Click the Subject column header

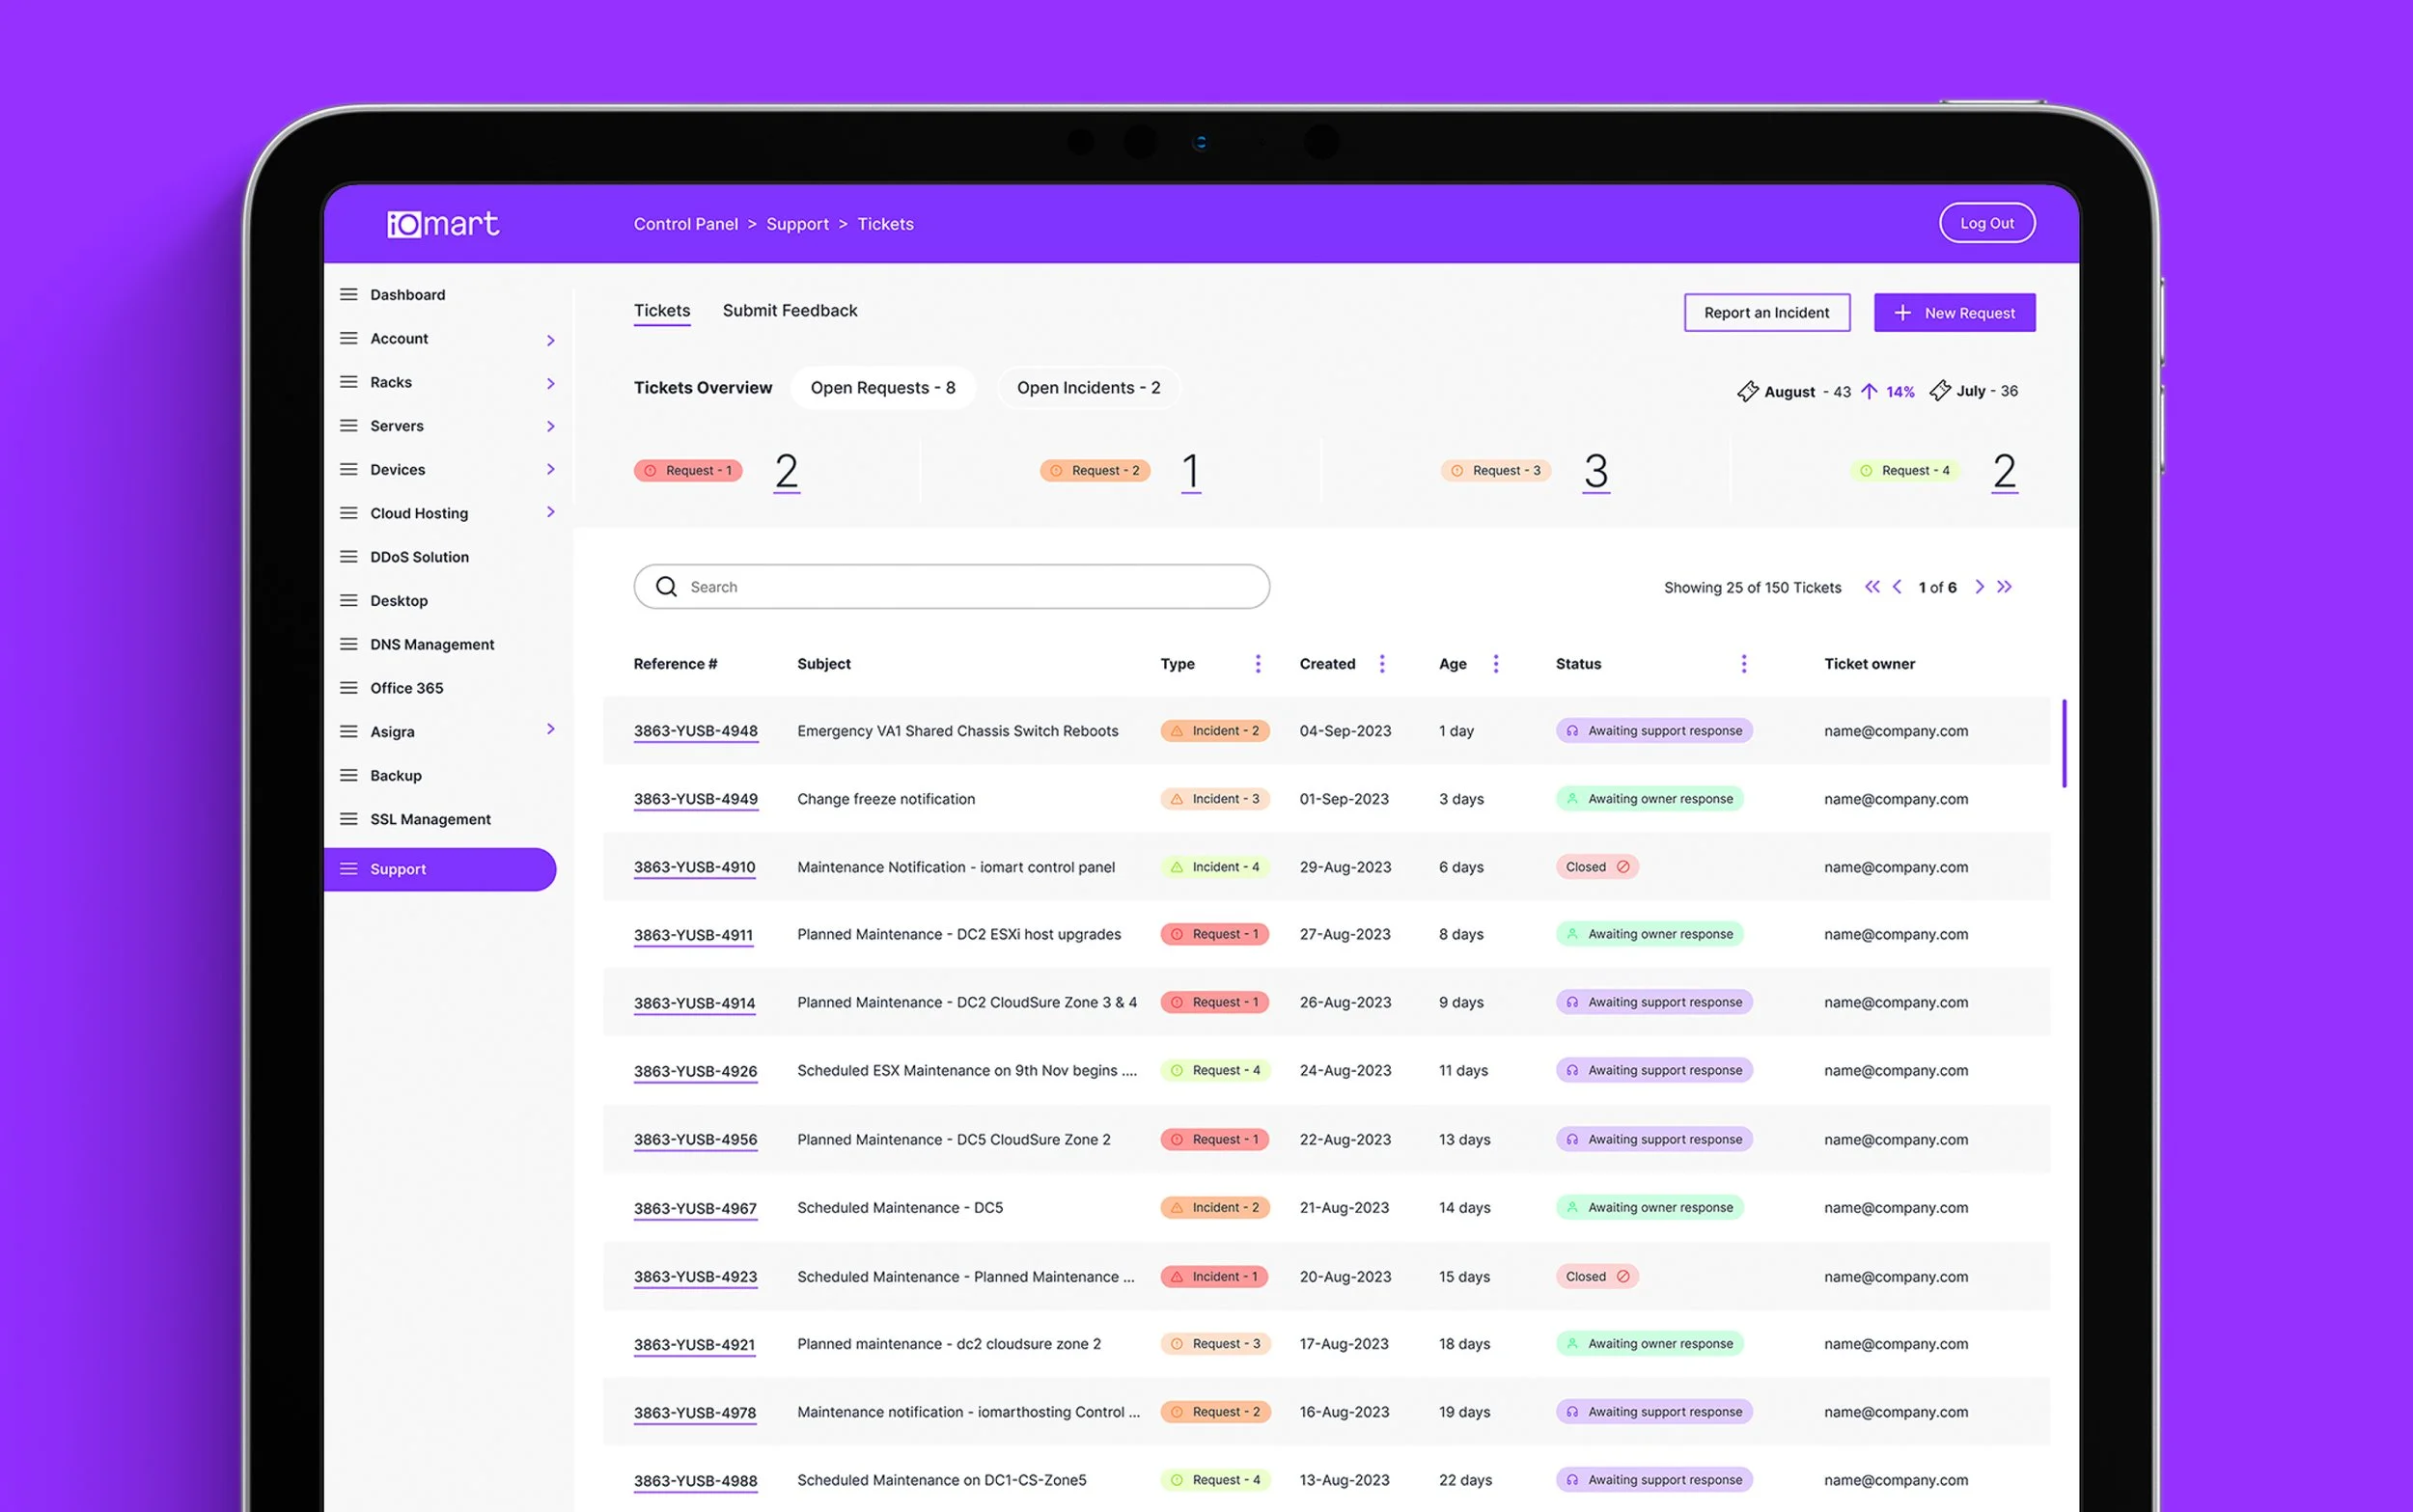(824, 664)
